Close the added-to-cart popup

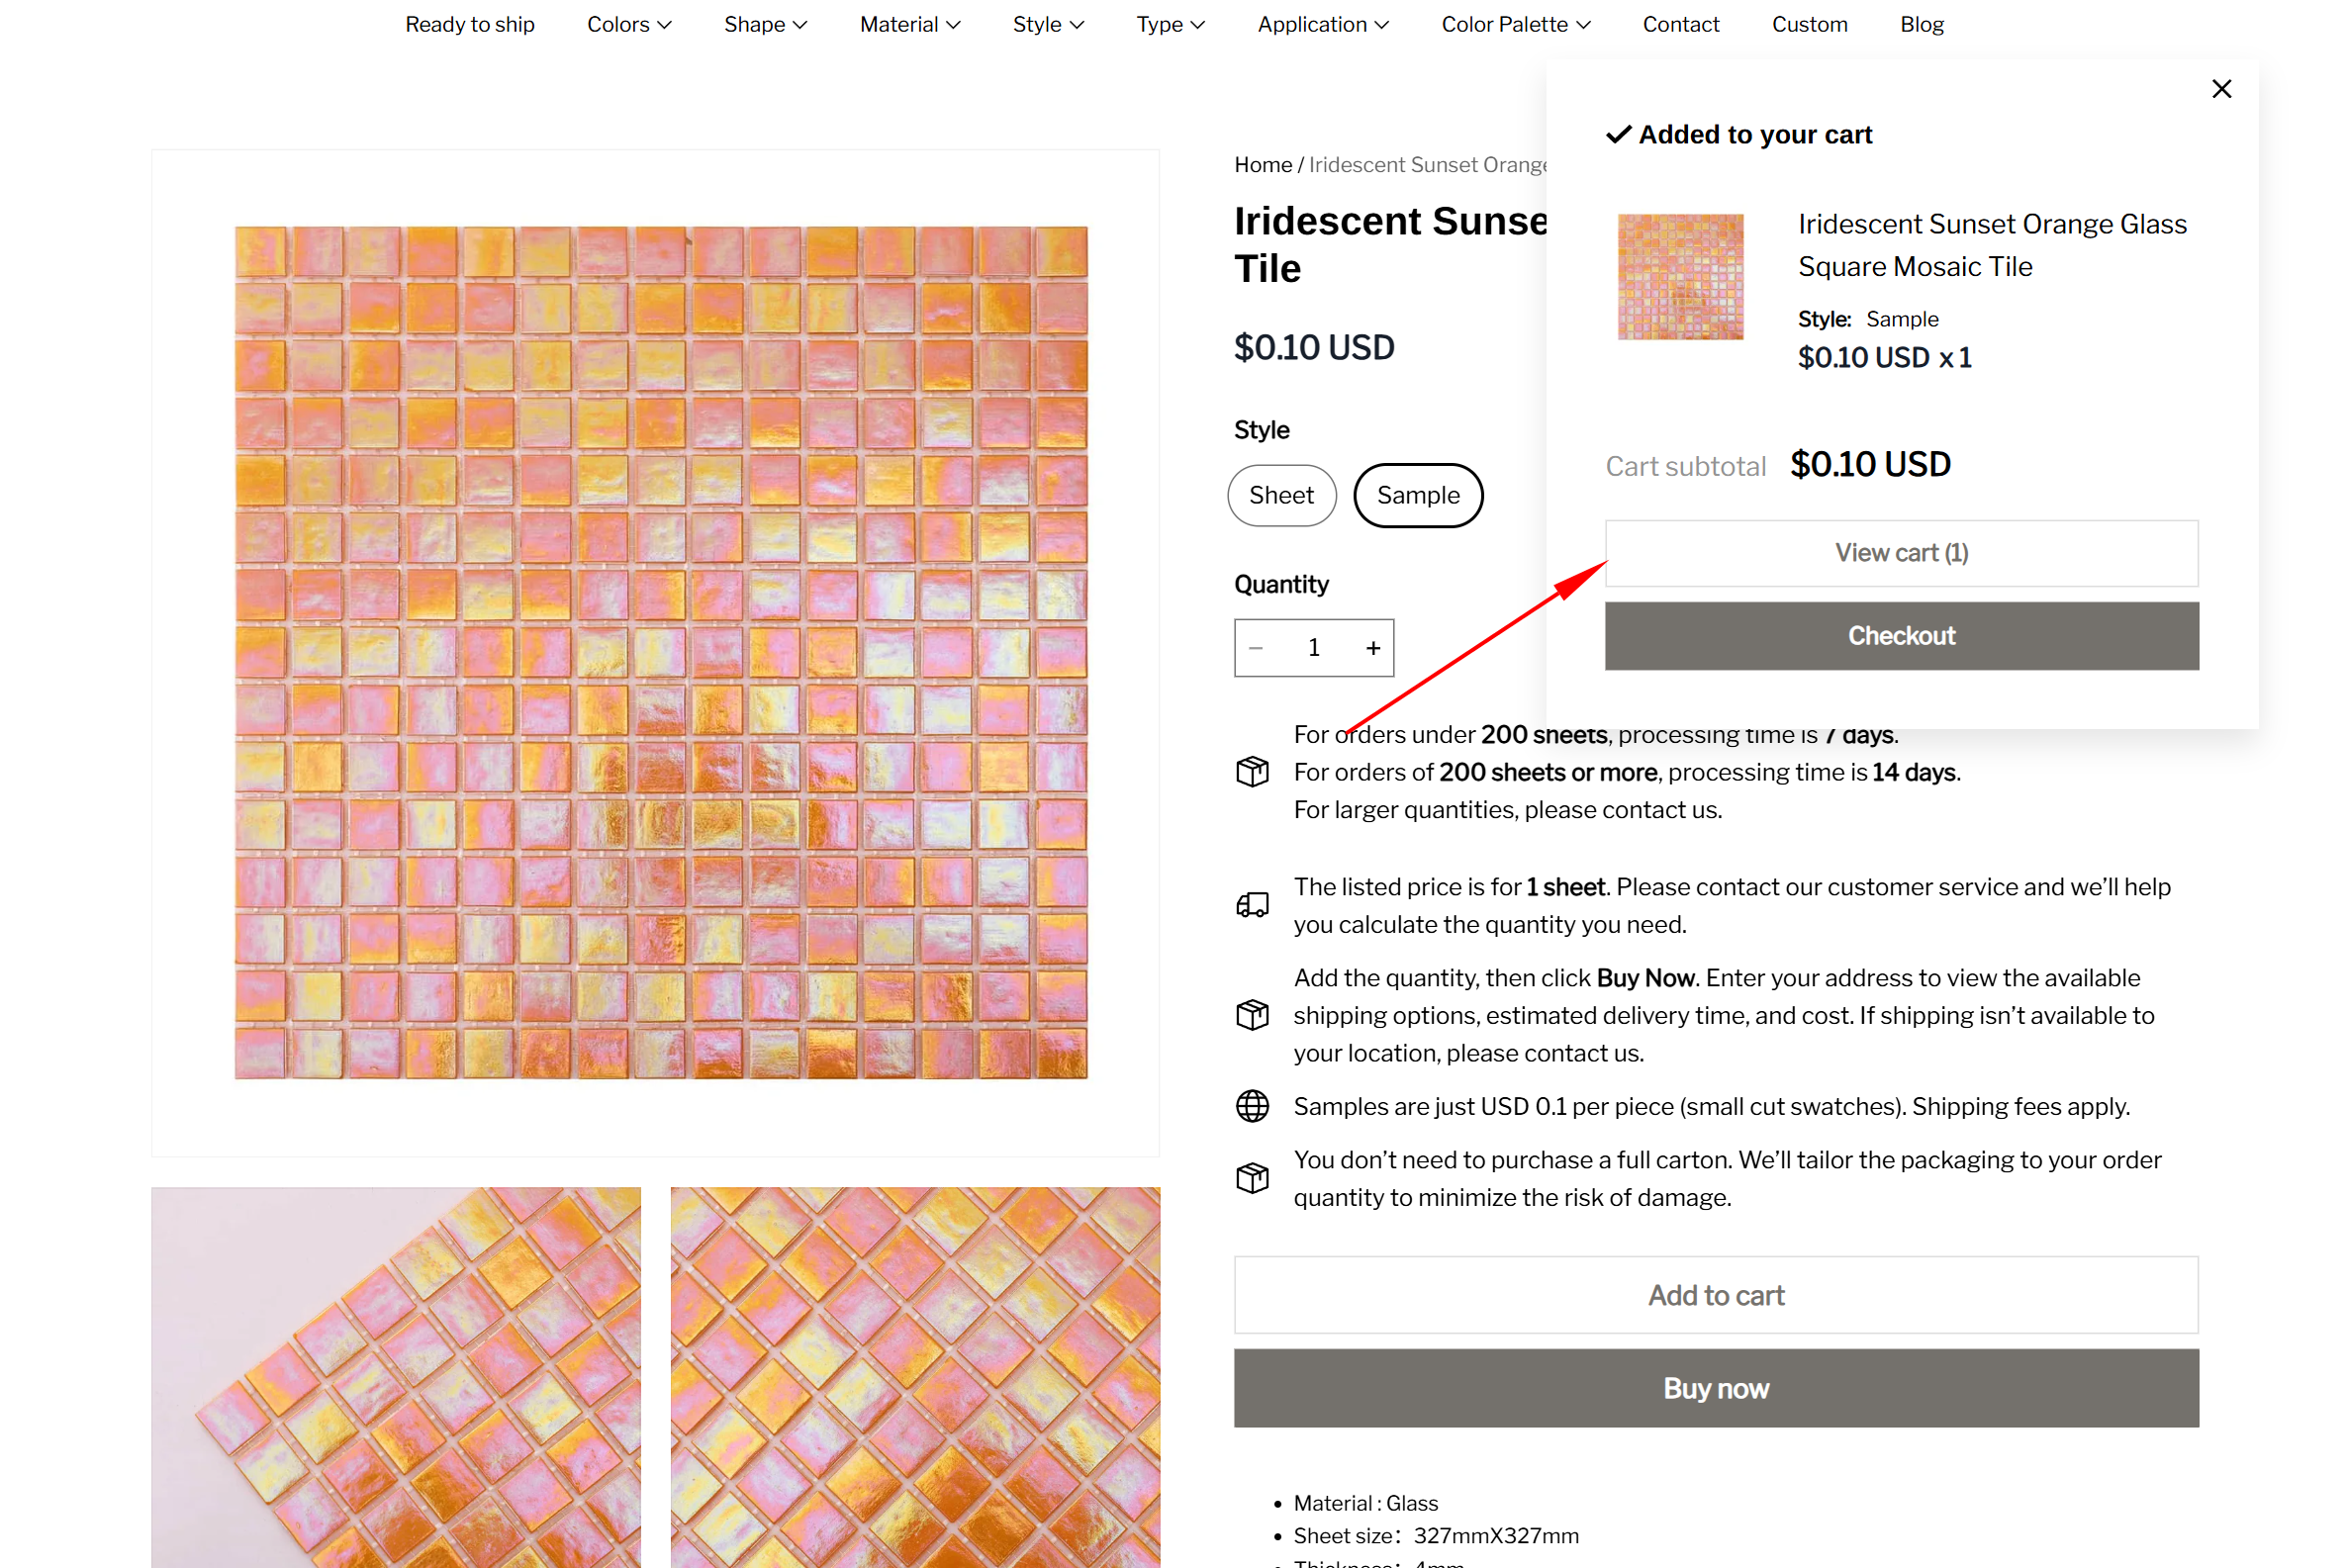(2221, 89)
